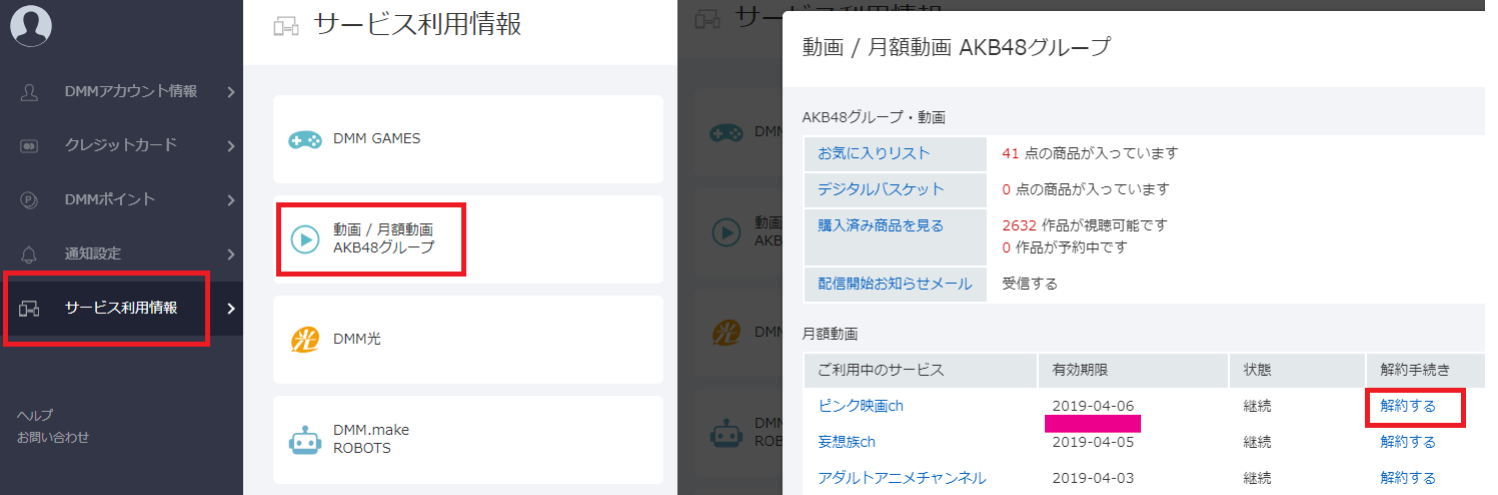Open the ピンク映画ch service link
Screen dimensions: 1498x495
[x=861, y=406]
